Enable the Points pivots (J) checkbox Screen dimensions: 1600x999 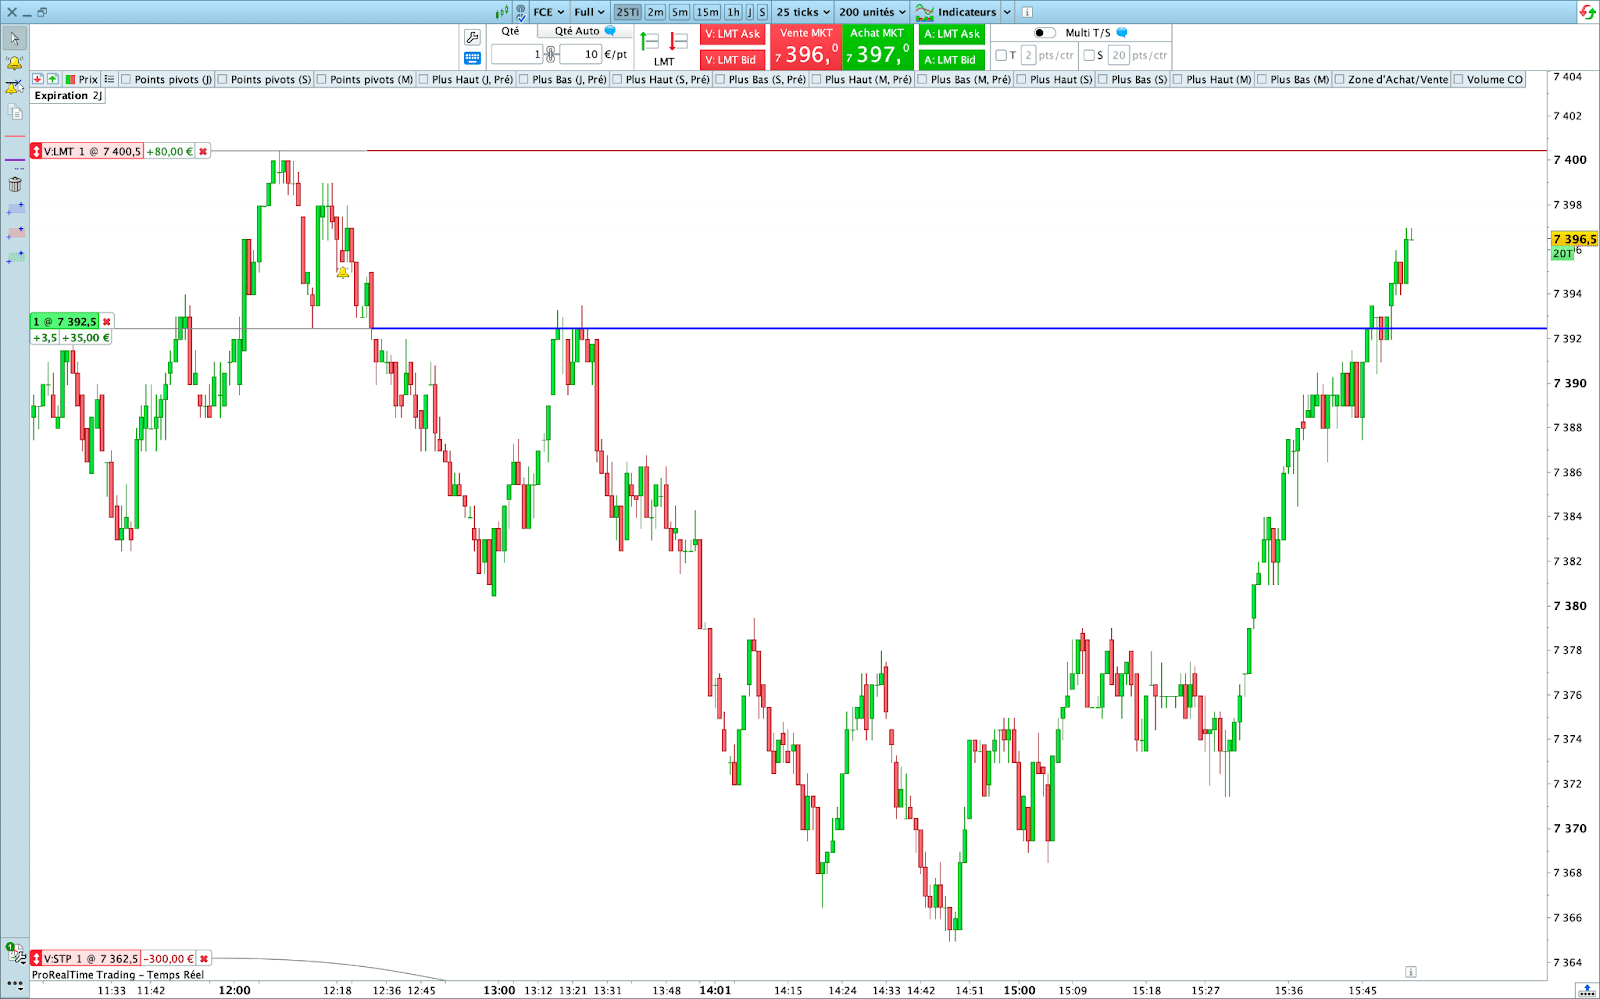point(125,79)
